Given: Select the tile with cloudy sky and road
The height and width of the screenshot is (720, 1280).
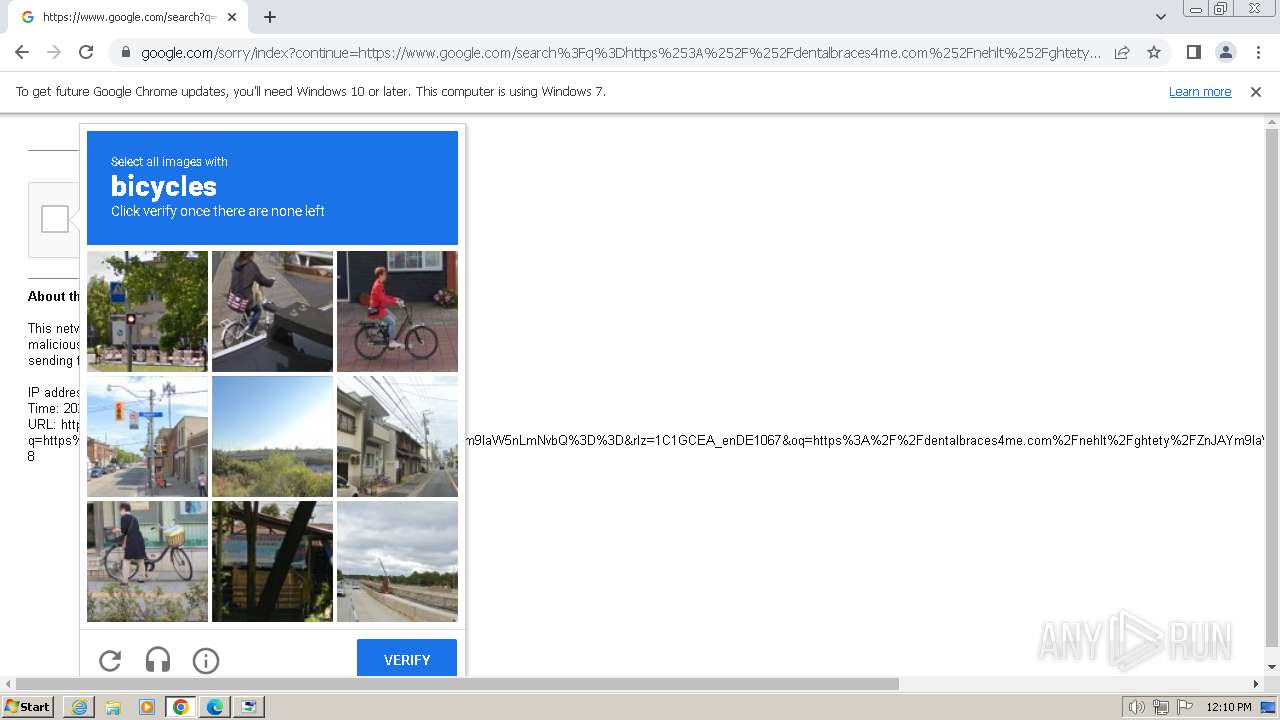Looking at the screenshot, I should [x=397, y=561].
